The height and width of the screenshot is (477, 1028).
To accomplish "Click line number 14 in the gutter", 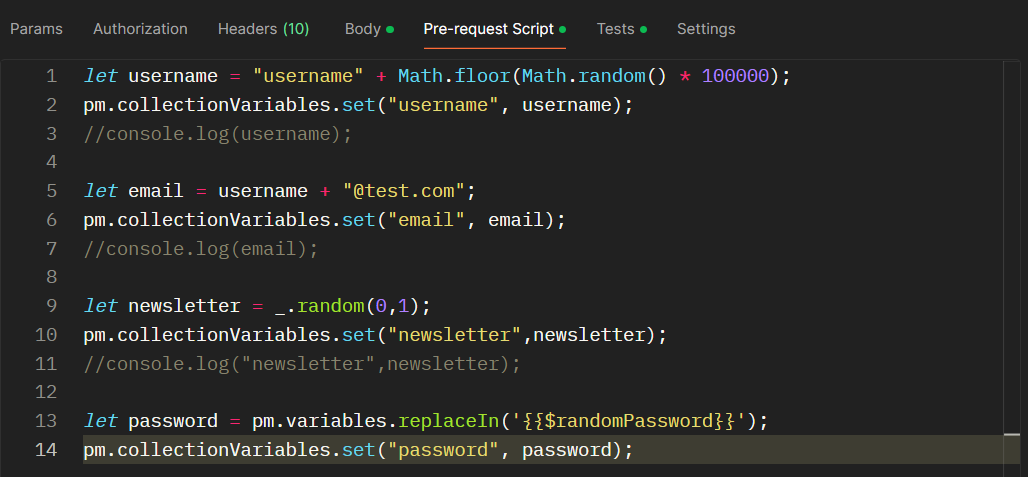I will [46, 450].
